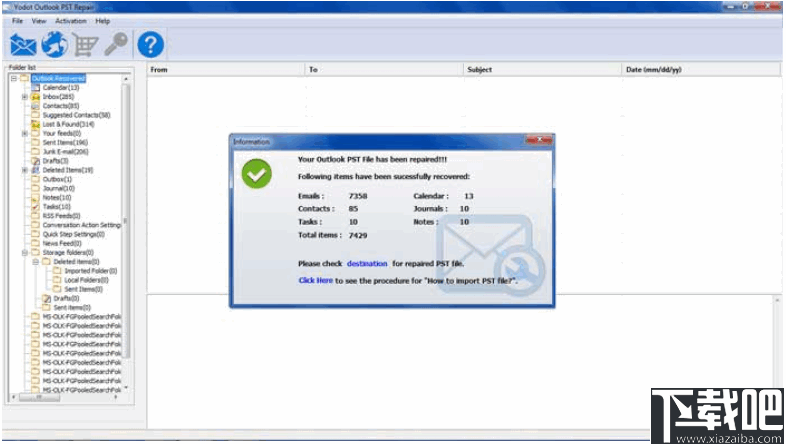Select the RSS Feeds(0) folder
This screenshot has height=444, width=786.
61,216
